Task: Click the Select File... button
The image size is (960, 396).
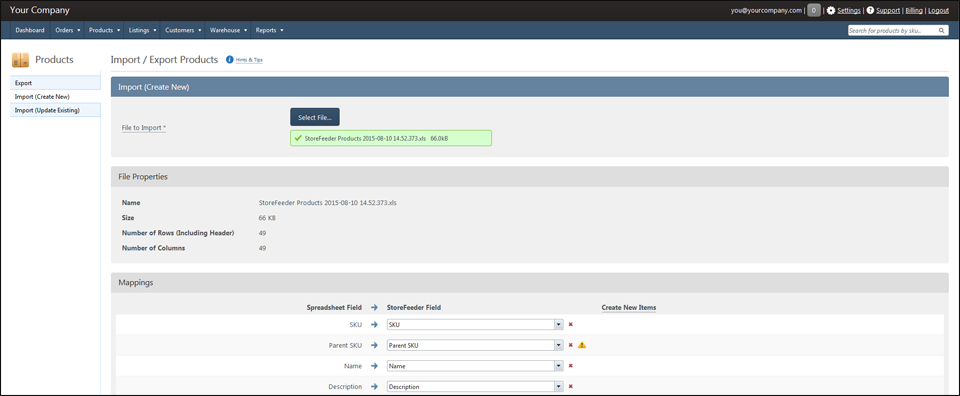Action: (x=315, y=117)
